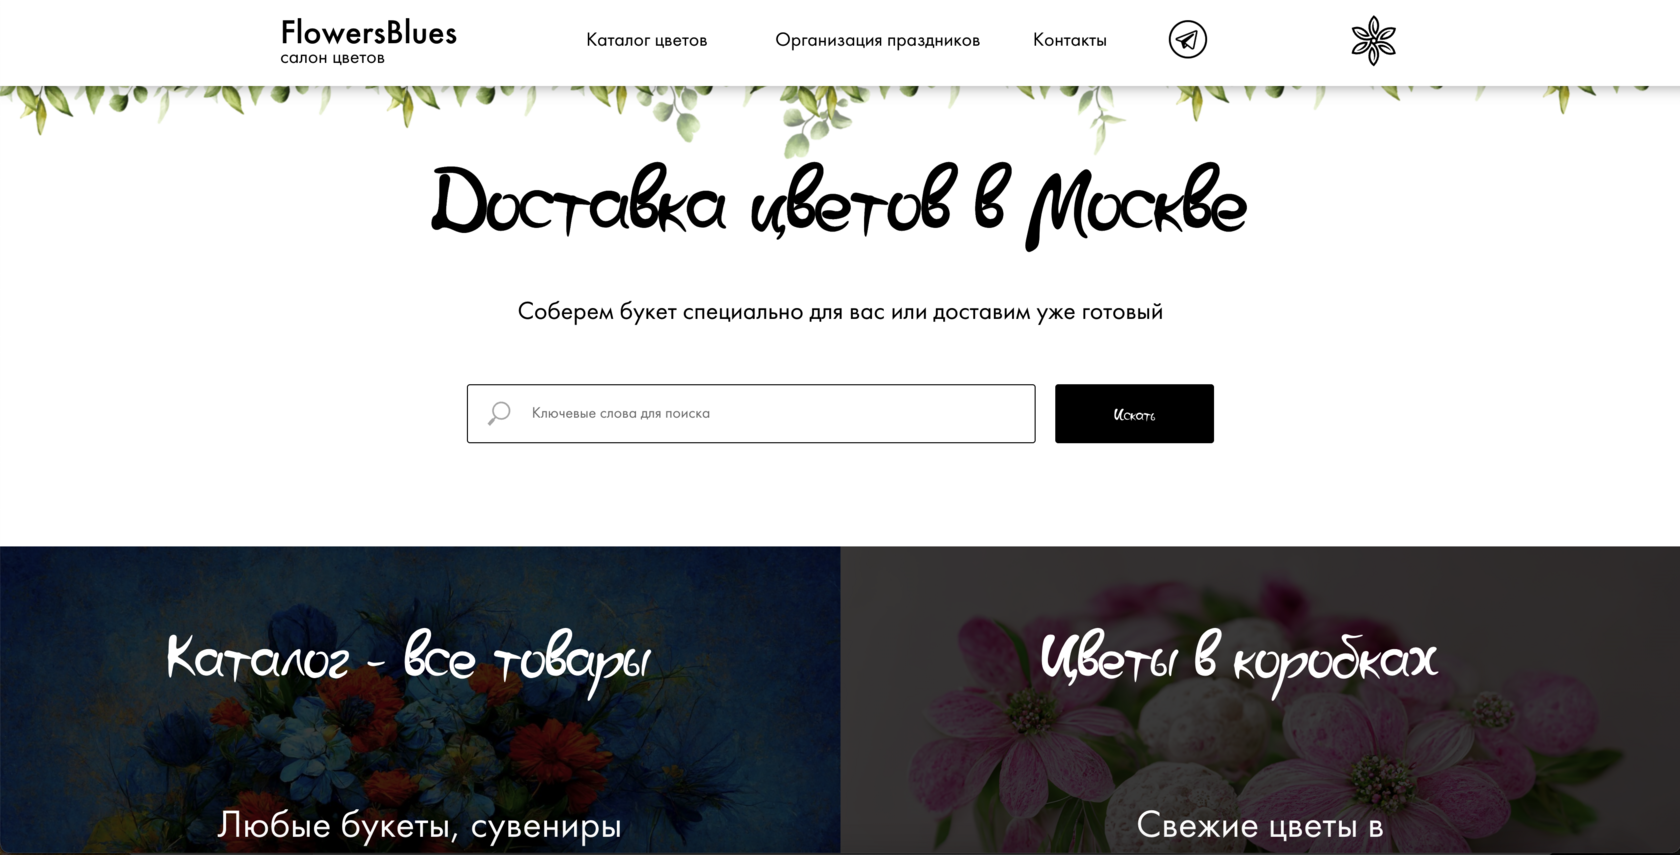Screen dimensions: 1680x855
Task: Open the Каталог цветов menu item
Action: (646, 40)
